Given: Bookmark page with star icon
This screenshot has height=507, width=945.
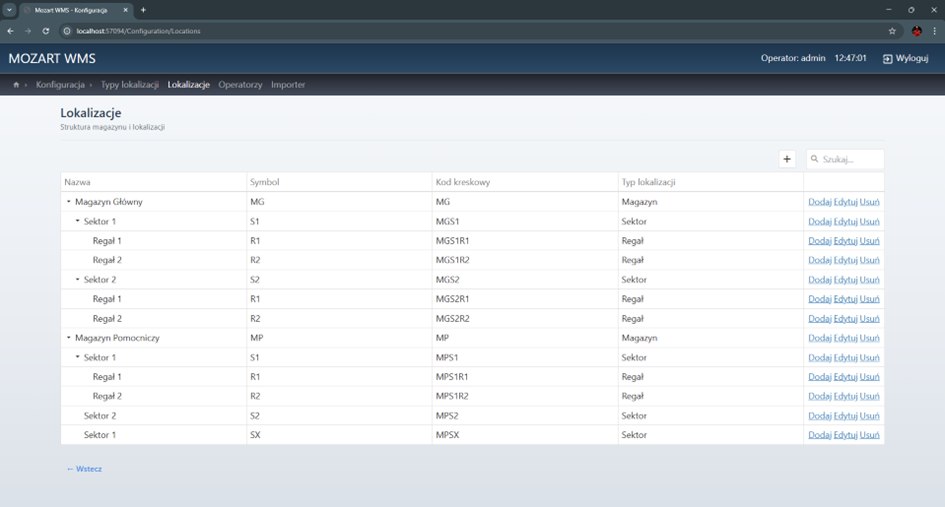Looking at the screenshot, I should (x=892, y=31).
